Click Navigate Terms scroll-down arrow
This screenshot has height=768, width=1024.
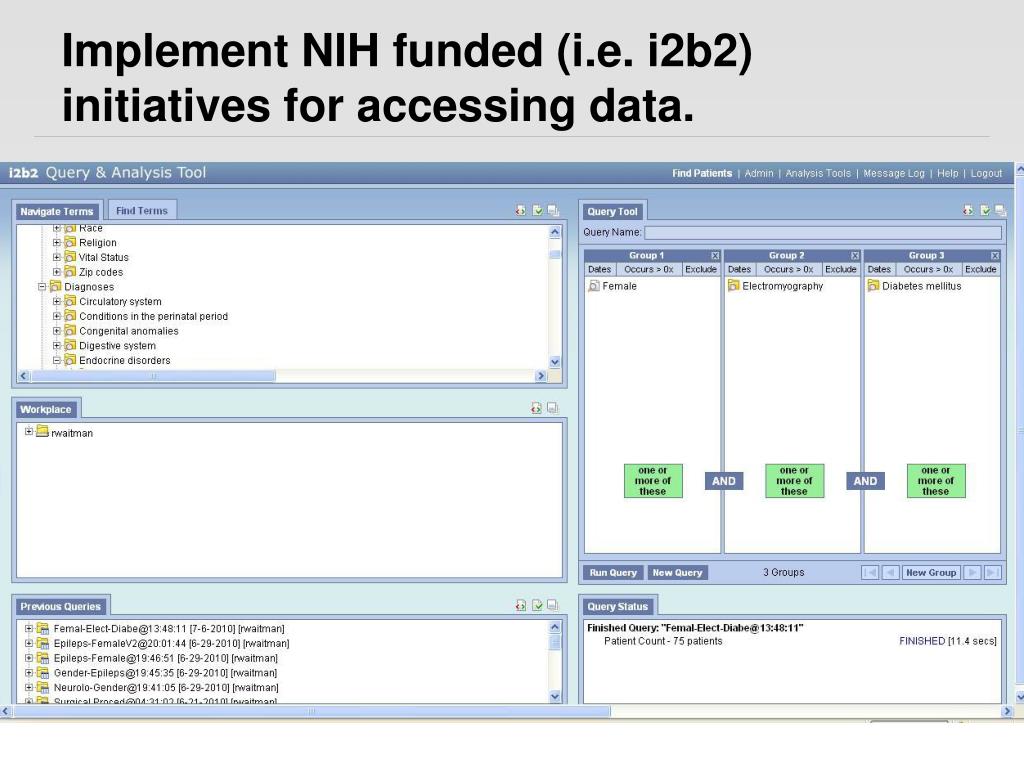click(555, 362)
